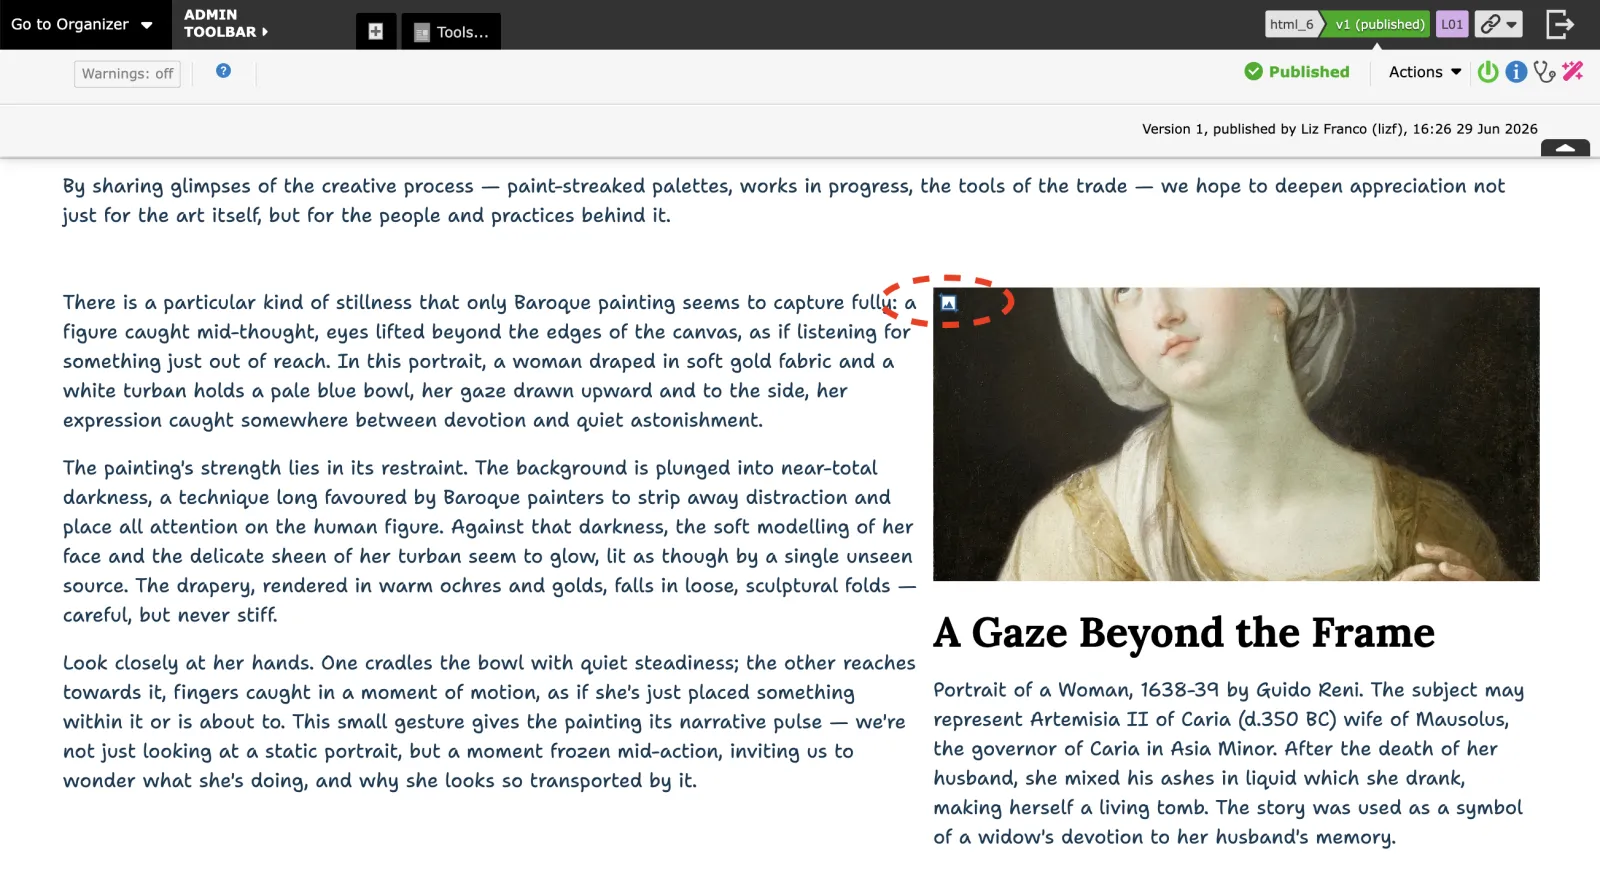Expand the ADMIN TOOLBAR
Viewport: 1600px width, 884px height.
pos(226,23)
